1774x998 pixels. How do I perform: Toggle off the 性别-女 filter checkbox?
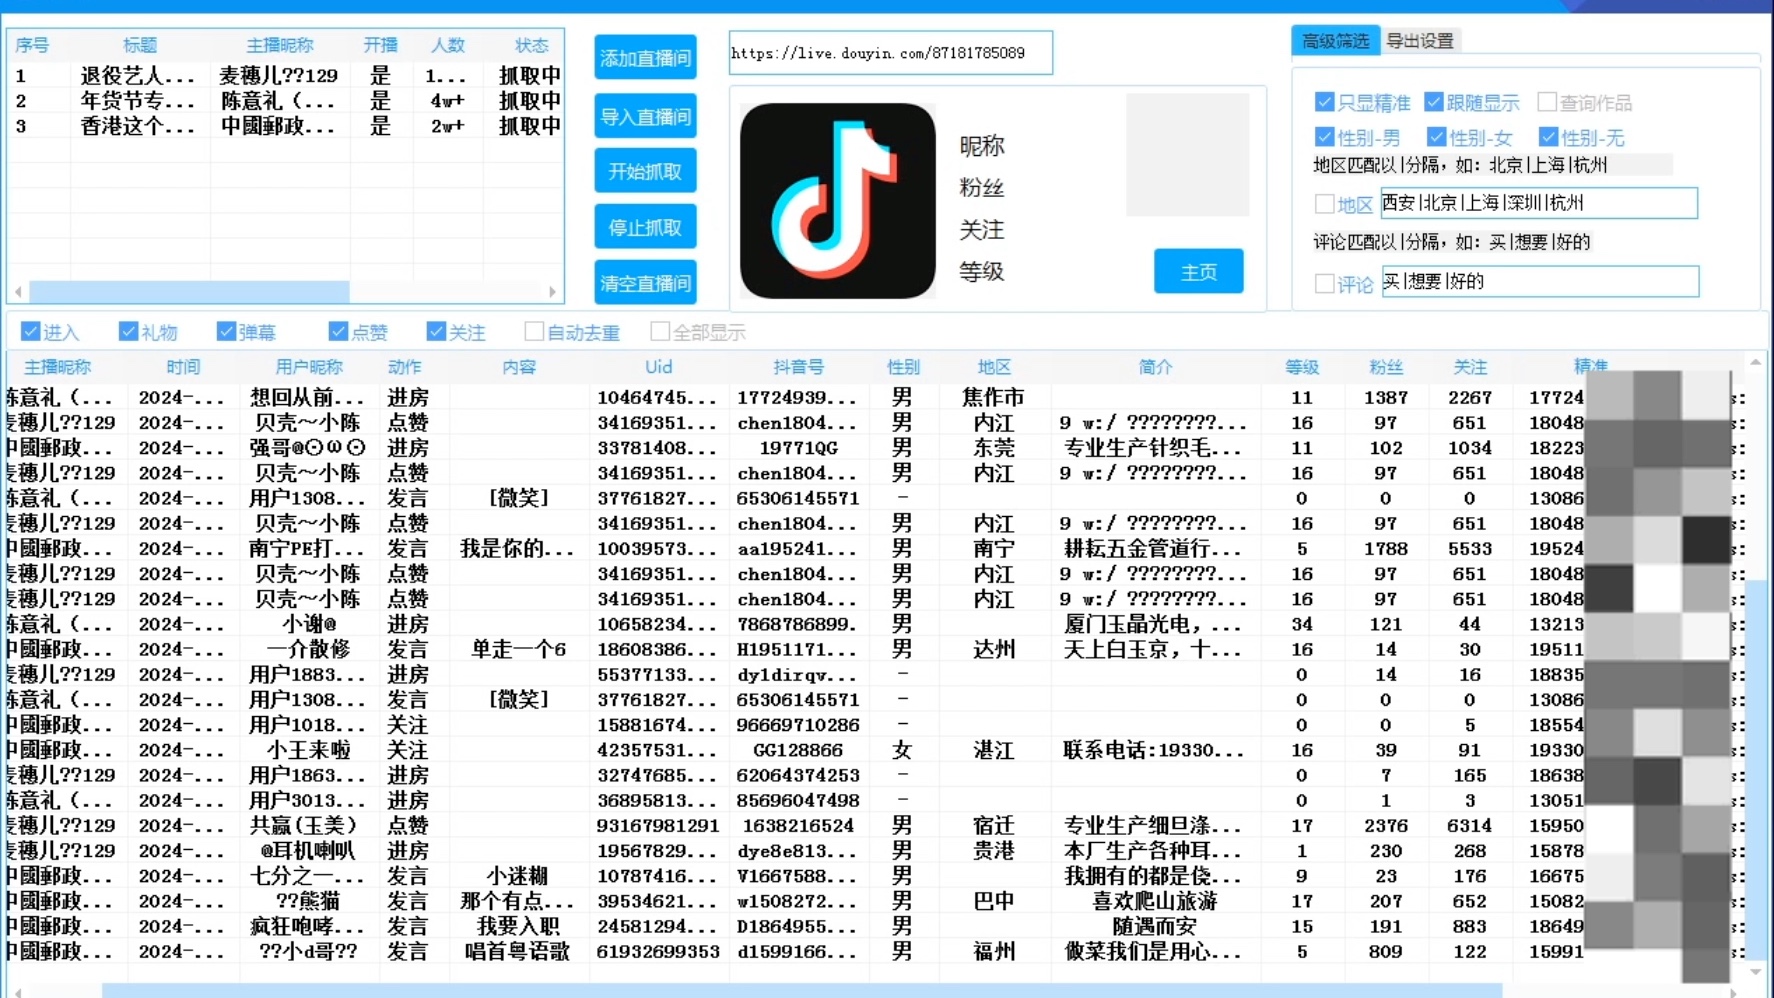coord(1436,137)
